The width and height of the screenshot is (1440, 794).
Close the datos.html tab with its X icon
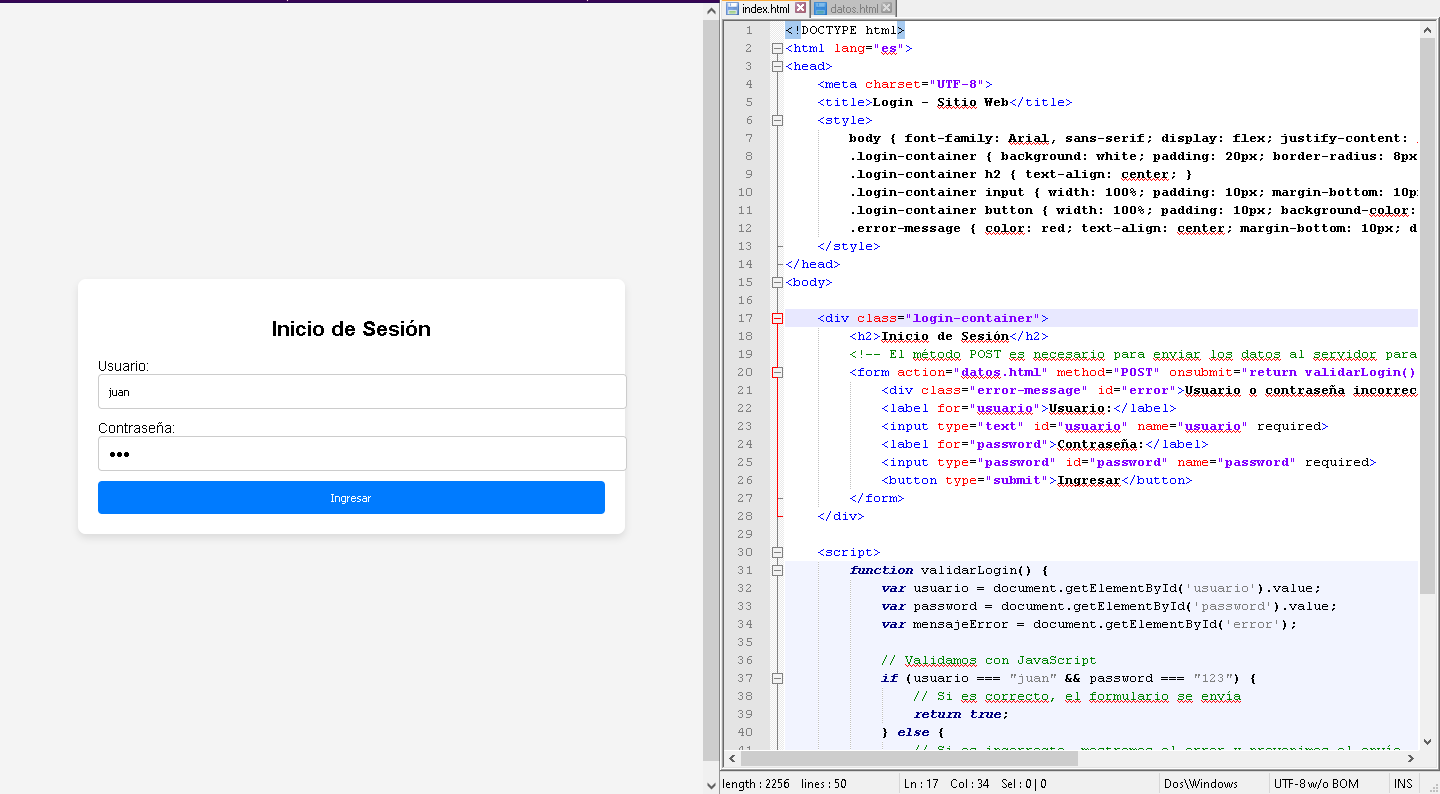coord(886,9)
